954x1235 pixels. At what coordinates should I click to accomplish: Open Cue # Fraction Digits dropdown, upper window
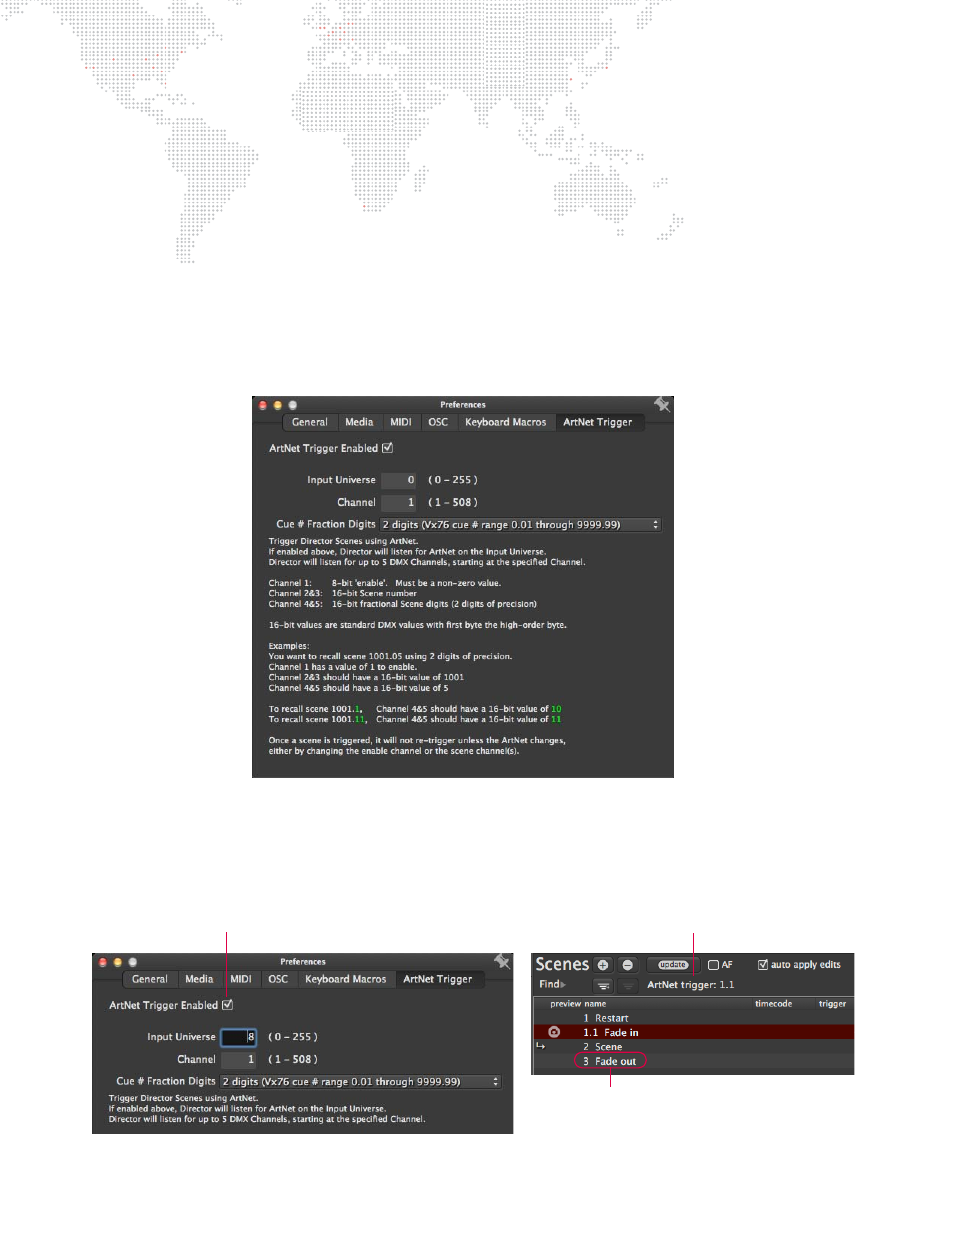521,525
